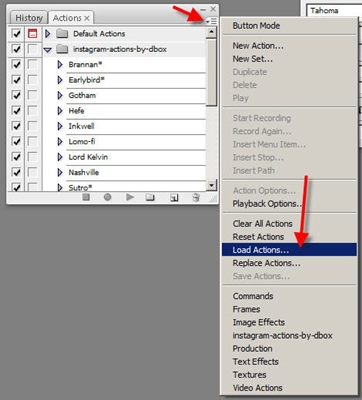The width and height of the screenshot is (362, 400).
Task: Toggle the Gotham action checkbox
Action: click(16, 95)
